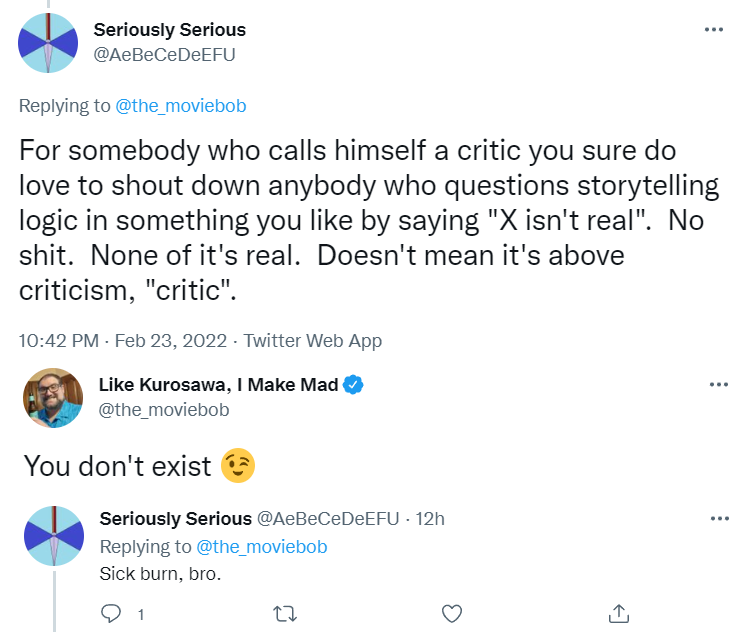Screen dimensions: 739x632
Task: Click the winking emoji in 'You don't exist'
Action: pos(238,466)
